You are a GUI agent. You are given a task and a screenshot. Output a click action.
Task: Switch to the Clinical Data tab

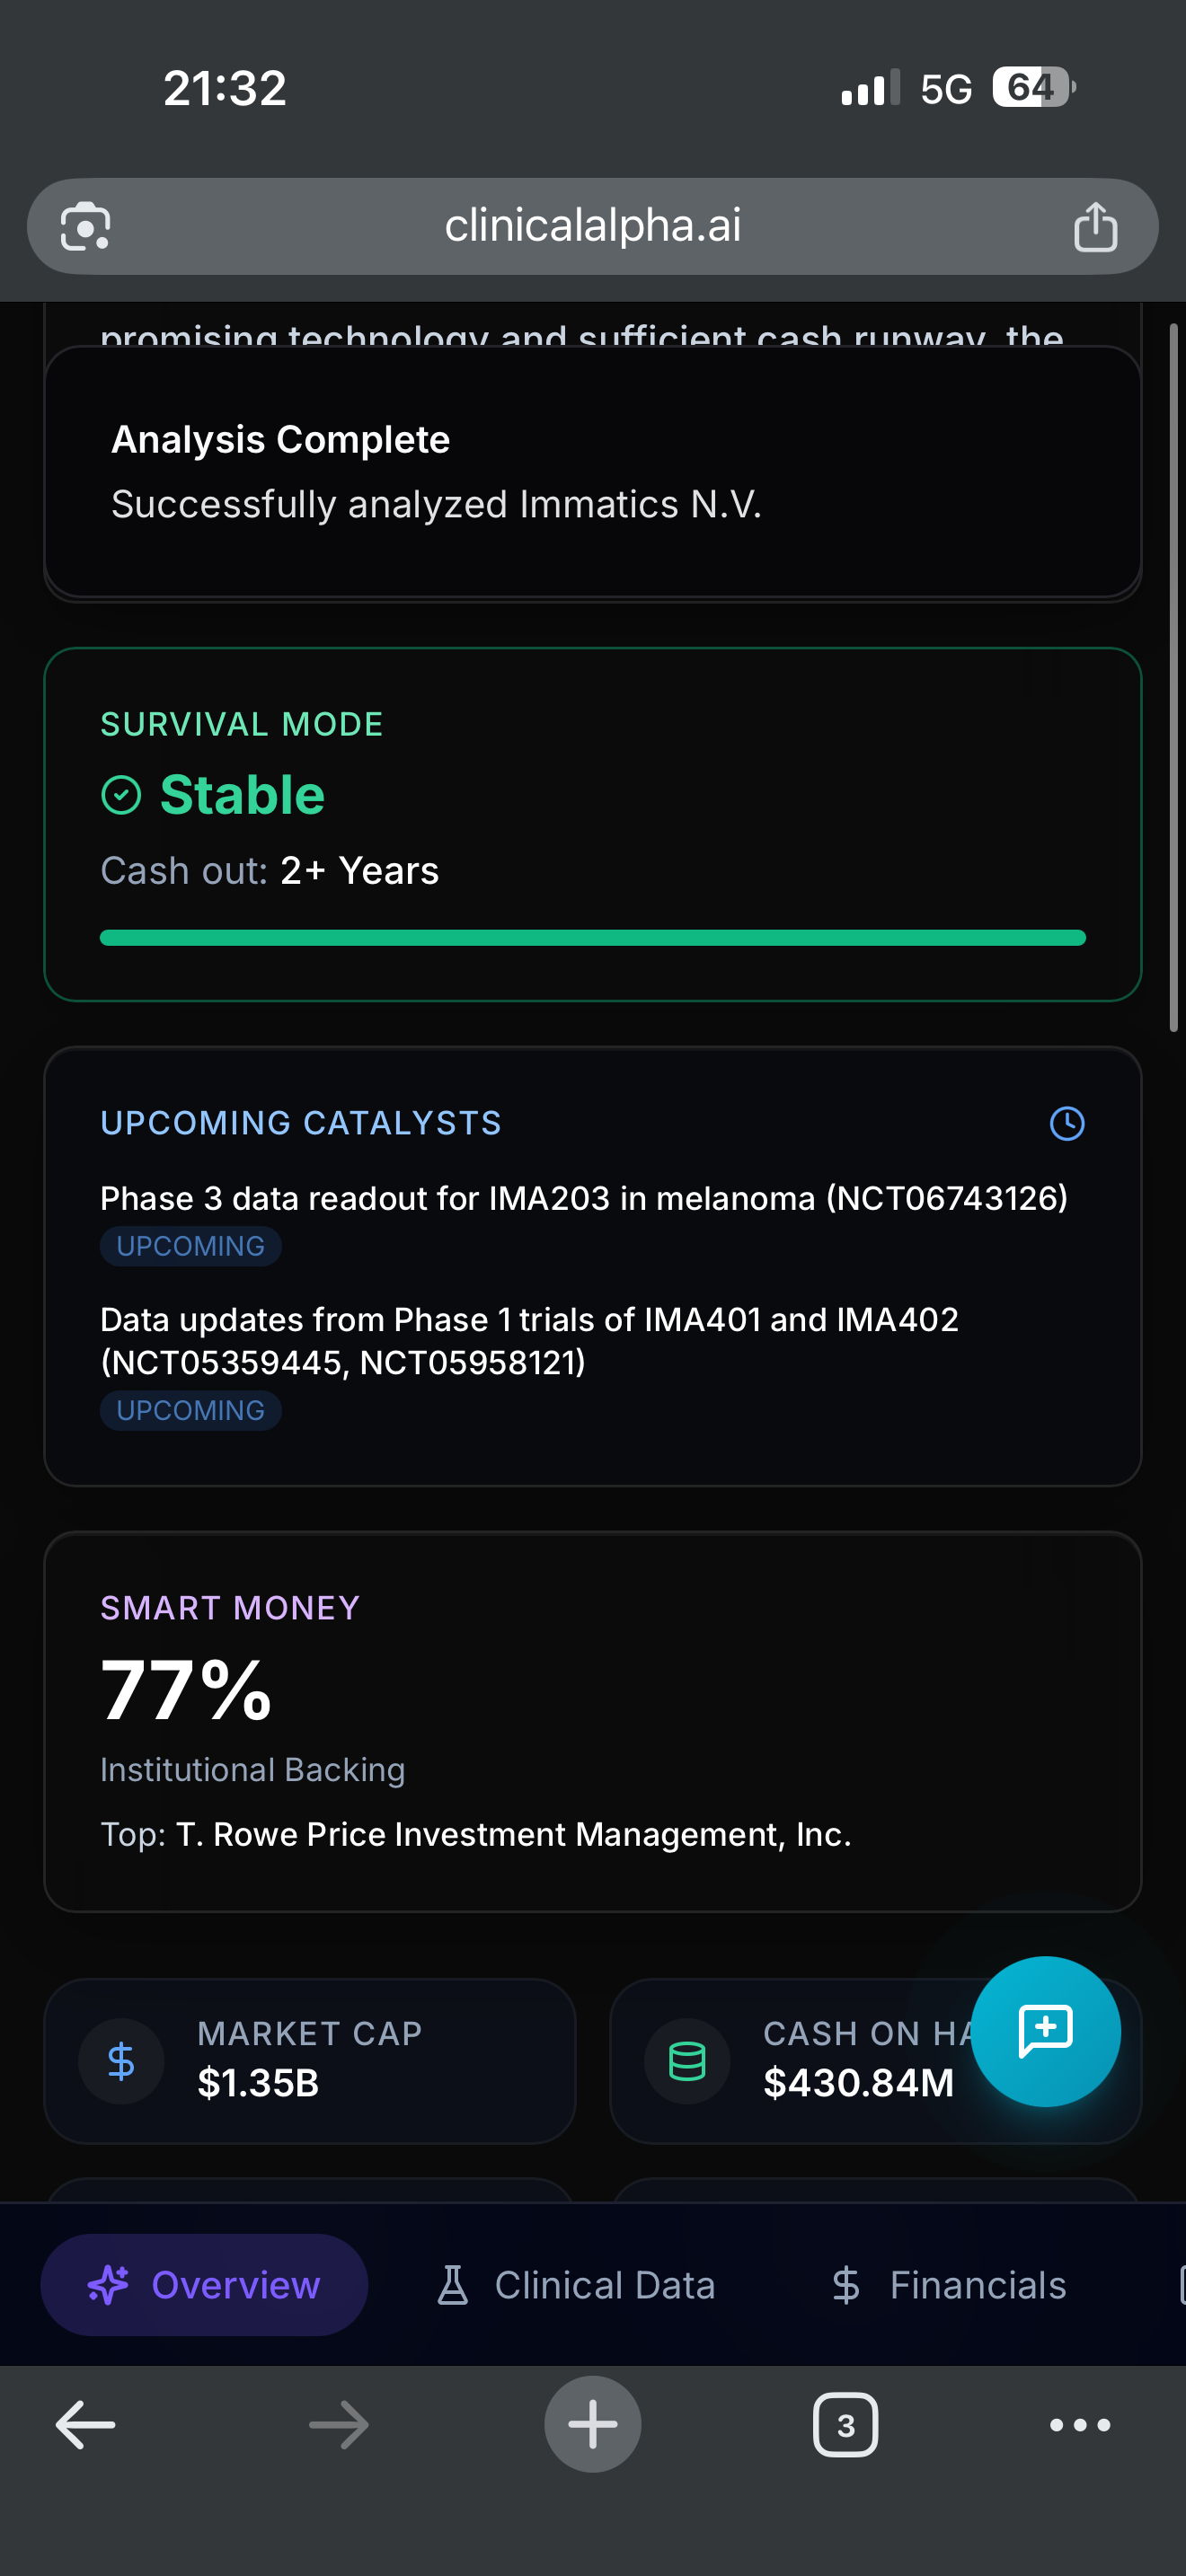pos(577,2285)
